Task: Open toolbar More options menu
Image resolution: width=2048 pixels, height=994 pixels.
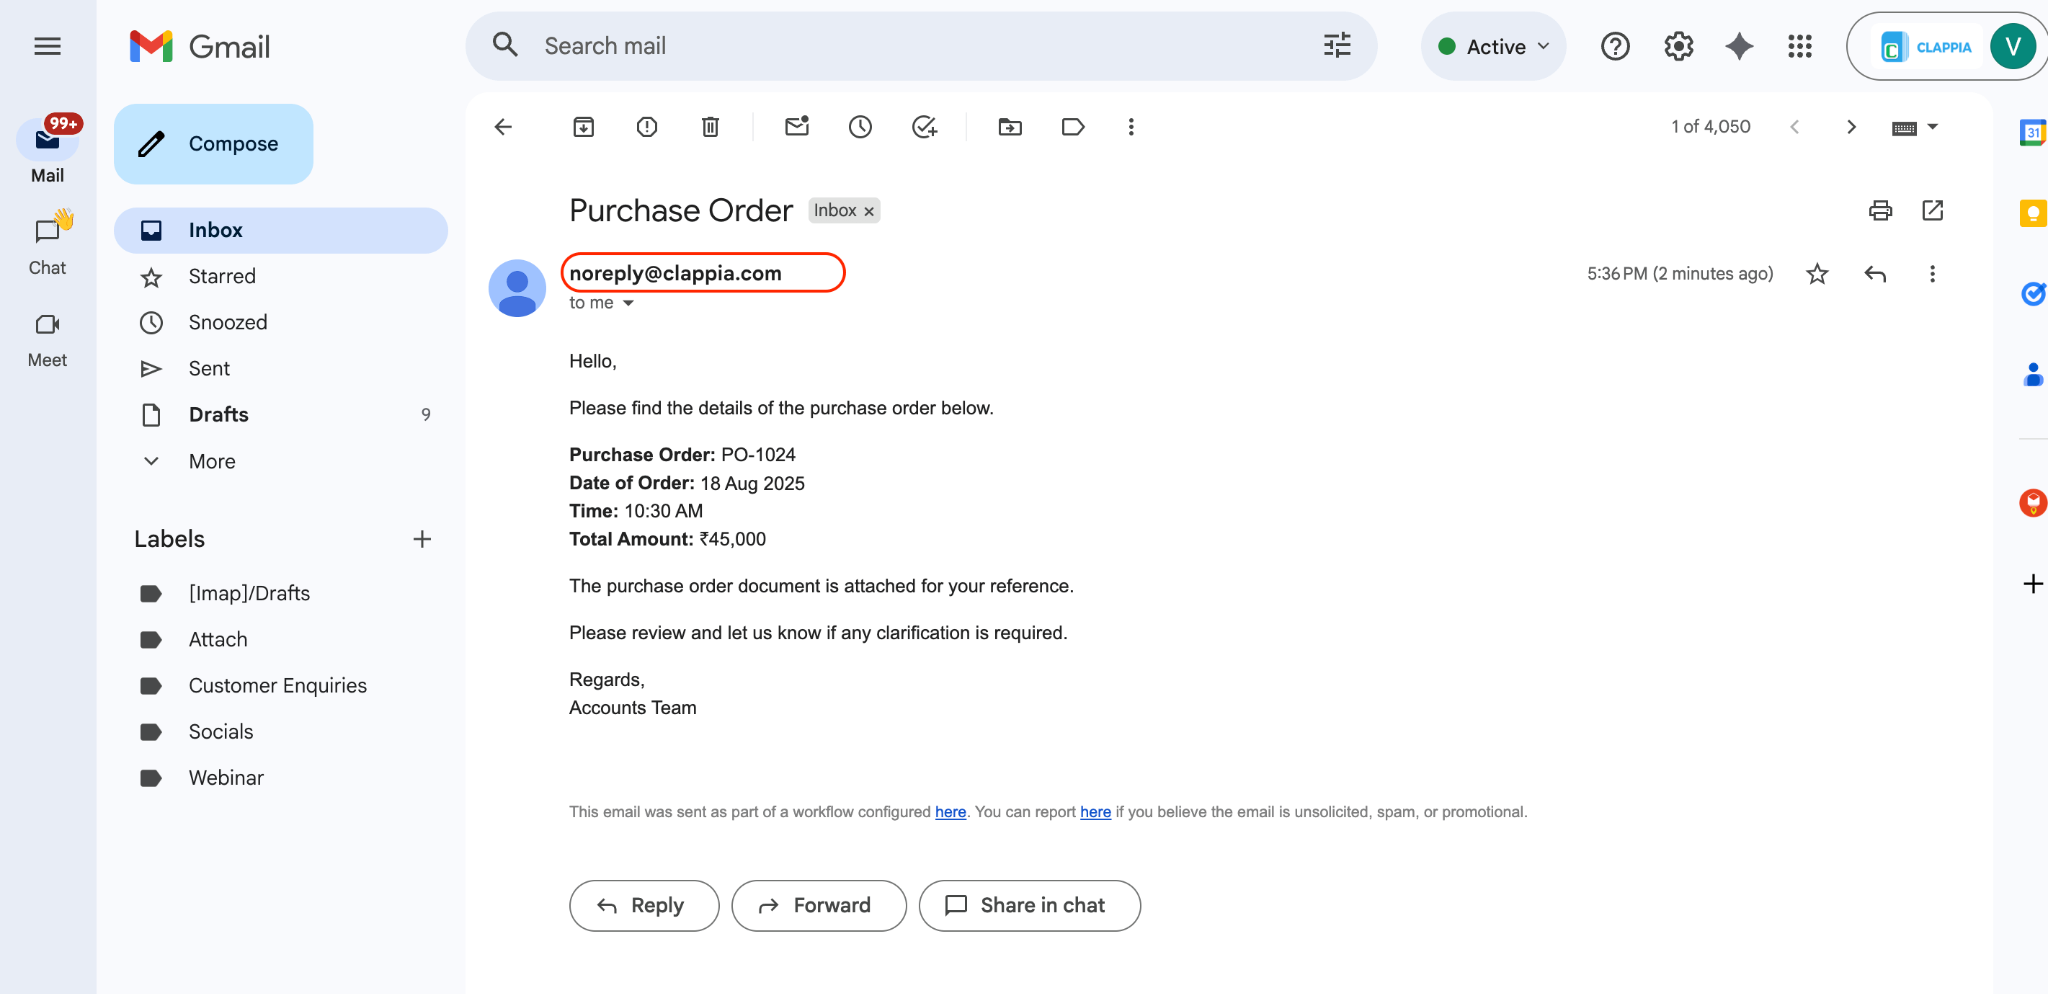Action: 1131,127
